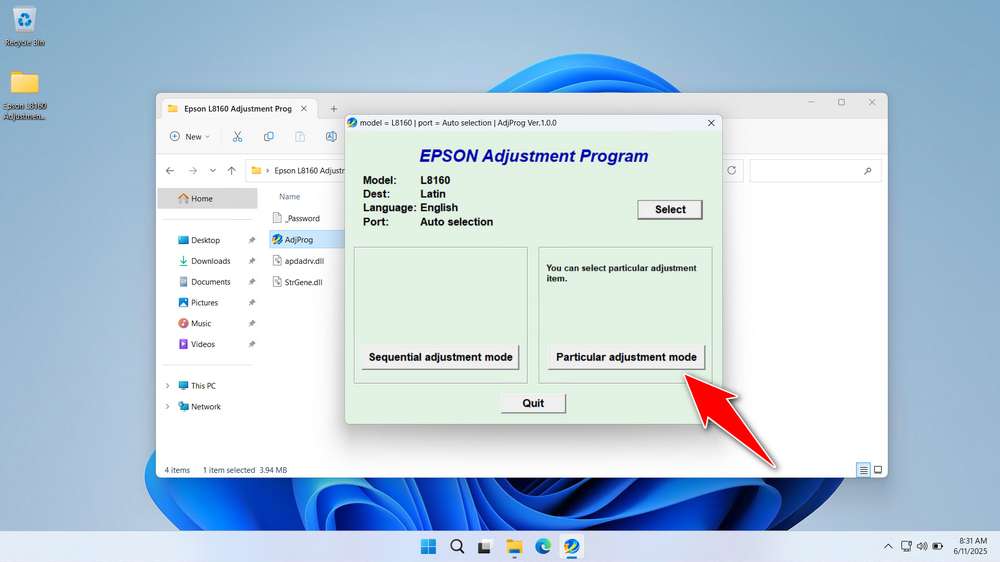Go up one folder level in File Explorer
Screen dimensions: 1000x562
coord(232,170)
